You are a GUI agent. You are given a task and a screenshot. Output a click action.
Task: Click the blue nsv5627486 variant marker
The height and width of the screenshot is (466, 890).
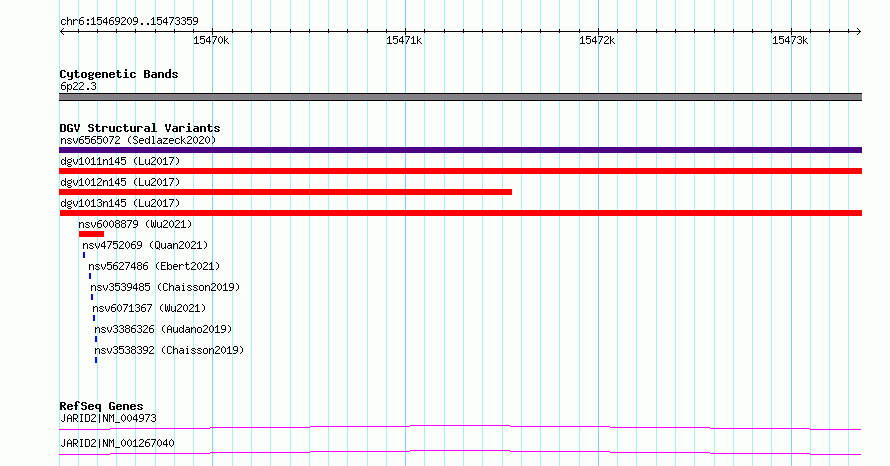point(90,276)
